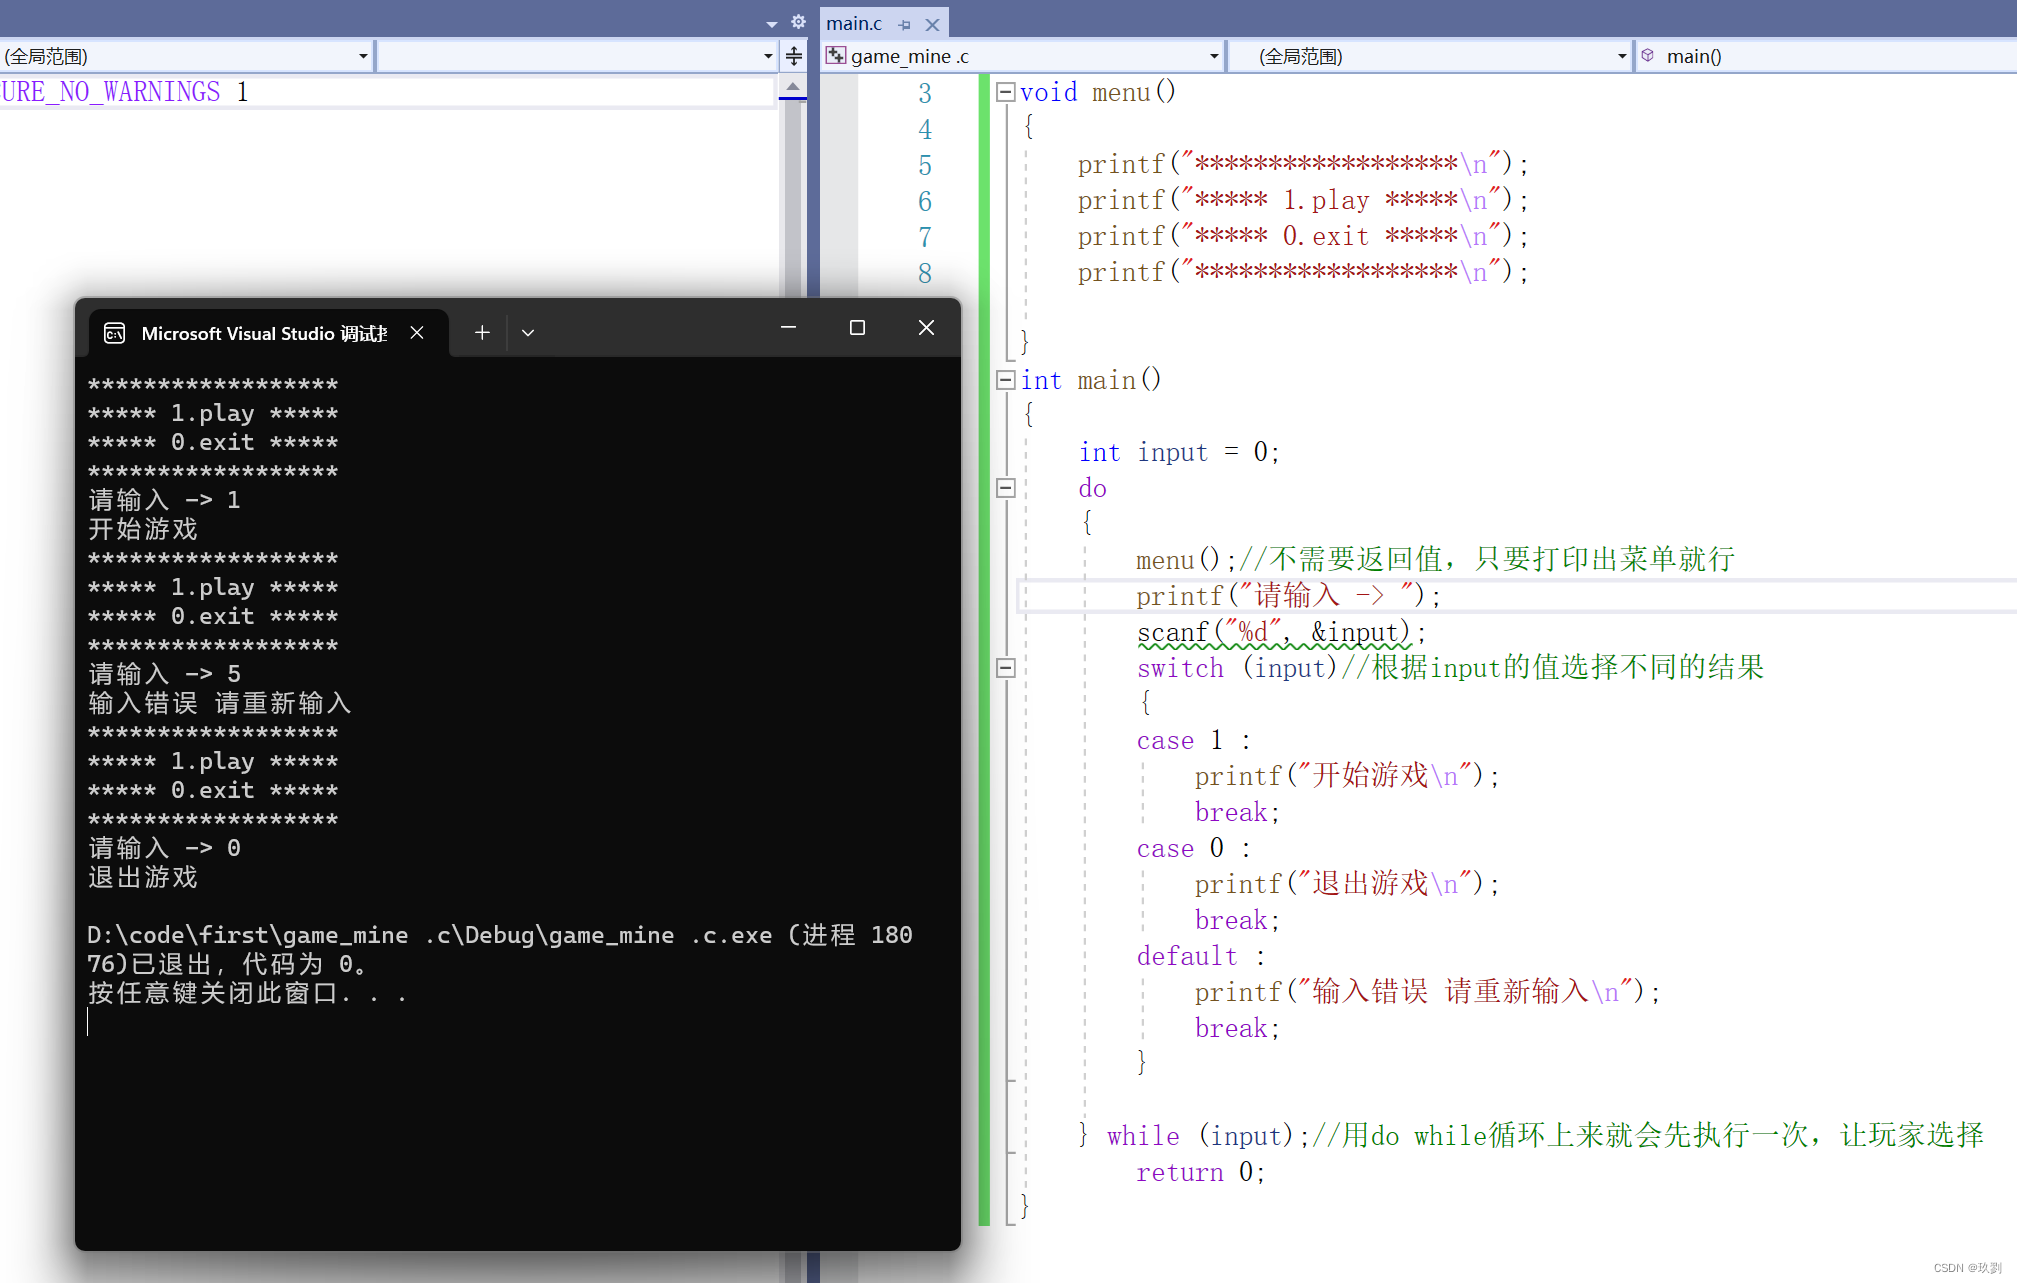2017x1283 pixels.
Task: Close the main.c editor tab
Action: click(932, 24)
